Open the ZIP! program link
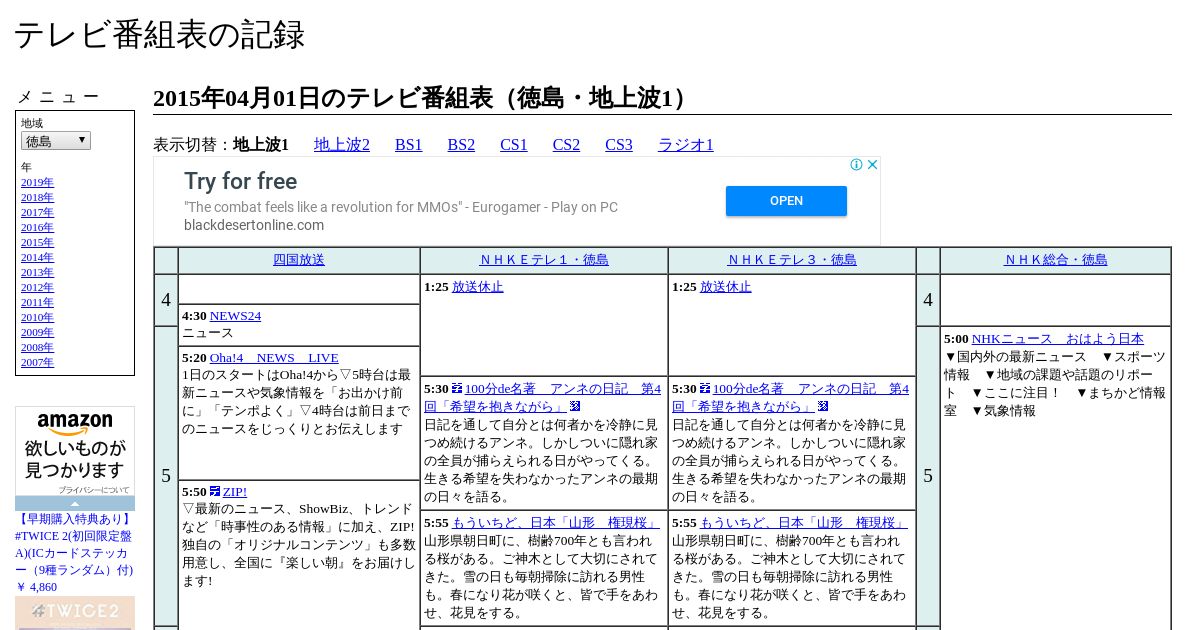 [x=235, y=492]
